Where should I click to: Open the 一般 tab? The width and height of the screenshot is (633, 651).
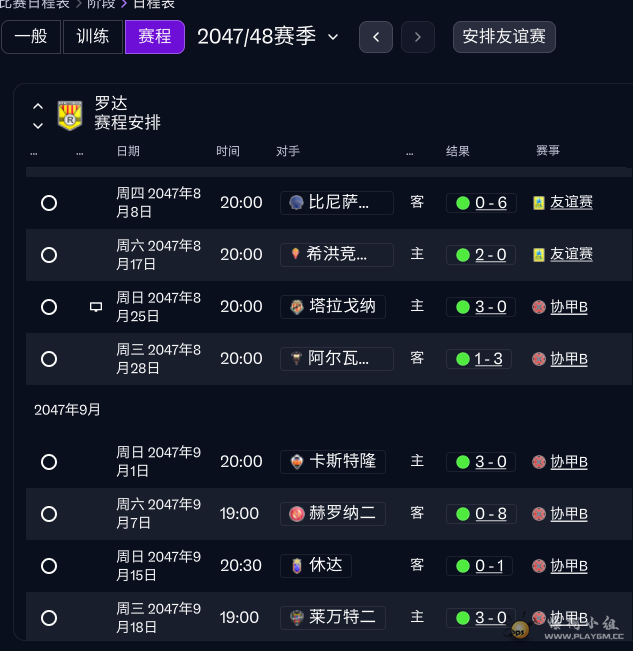pos(31,37)
